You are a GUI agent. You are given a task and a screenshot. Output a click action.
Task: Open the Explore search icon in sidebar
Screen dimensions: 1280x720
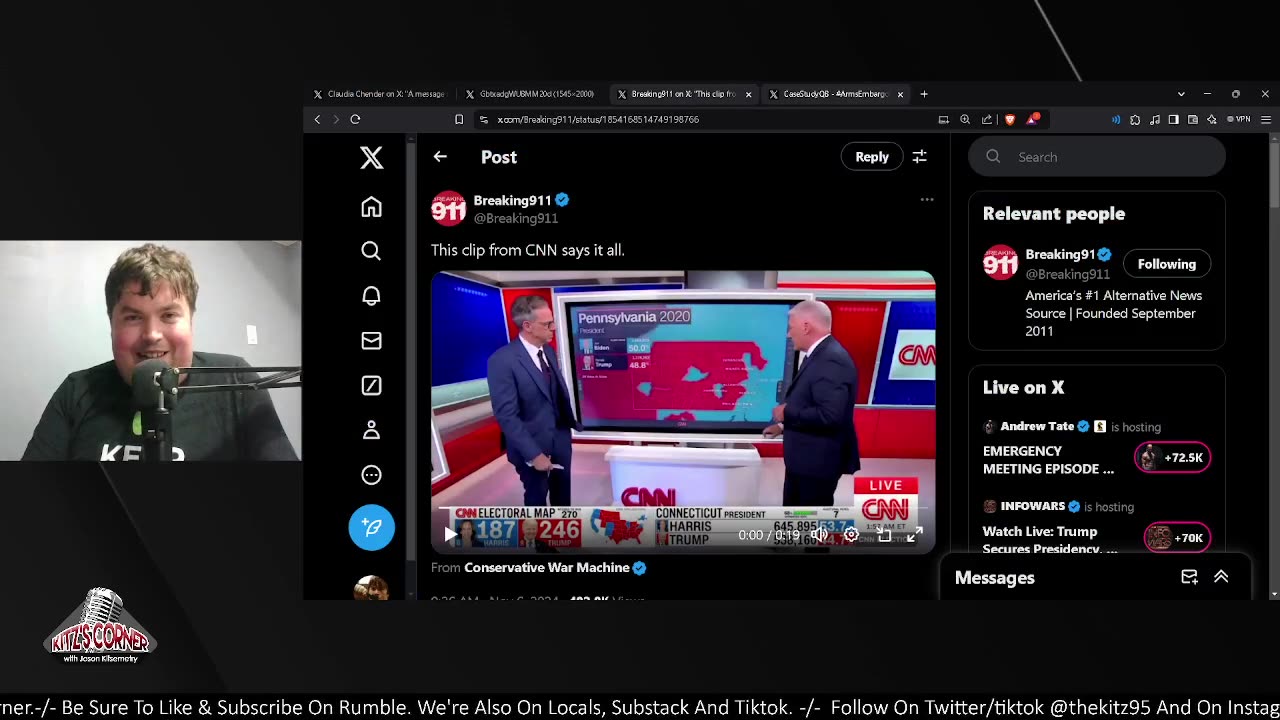point(371,251)
